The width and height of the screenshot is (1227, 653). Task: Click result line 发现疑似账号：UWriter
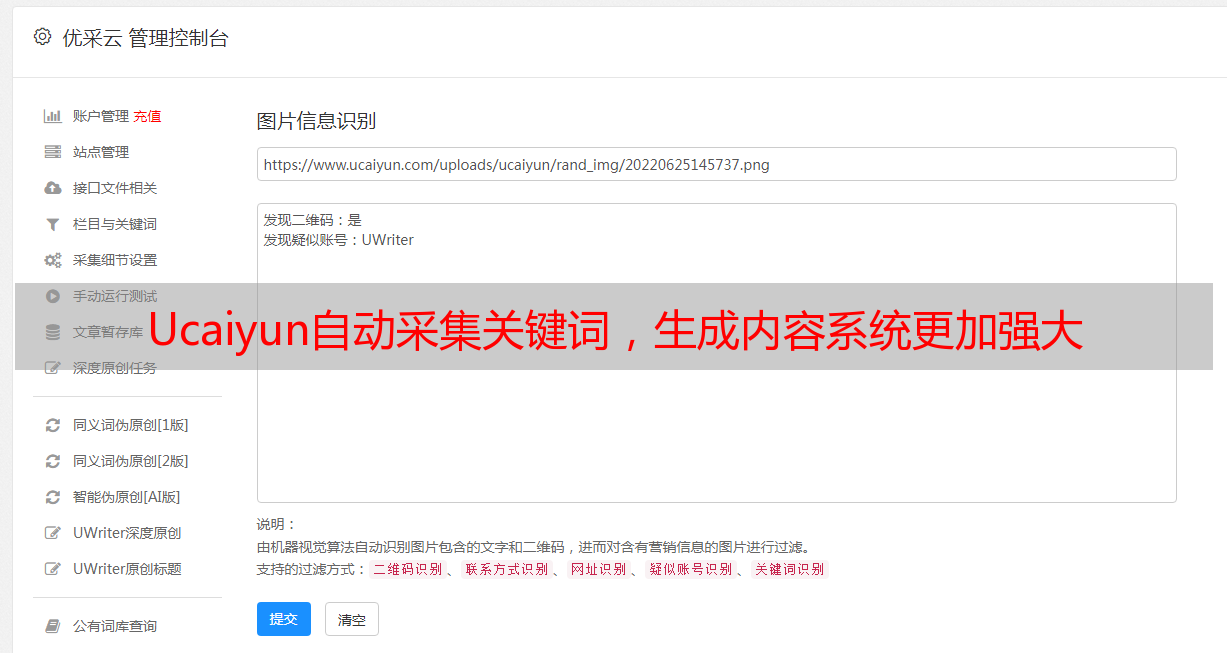(338, 240)
